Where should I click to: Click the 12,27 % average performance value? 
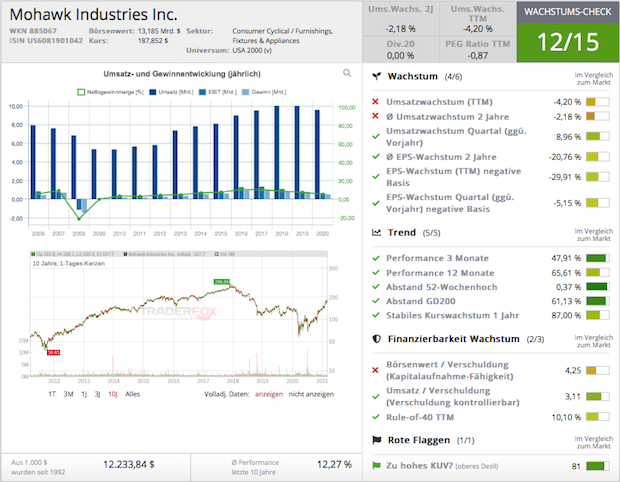pyautogui.click(x=334, y=464)
